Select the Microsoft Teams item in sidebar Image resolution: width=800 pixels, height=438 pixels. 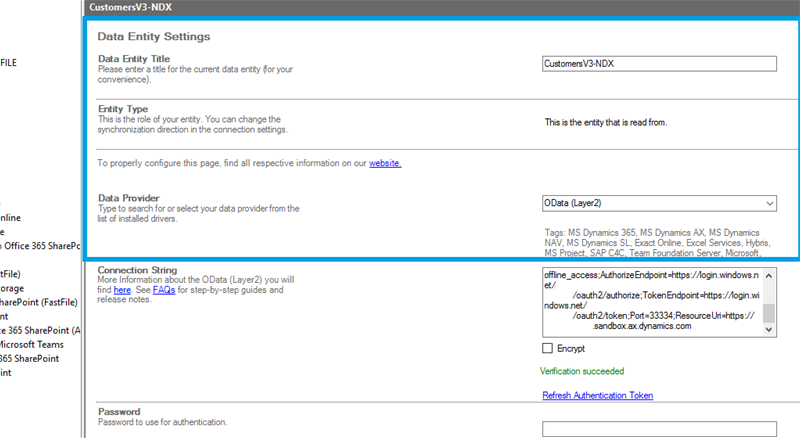[30, 344]
